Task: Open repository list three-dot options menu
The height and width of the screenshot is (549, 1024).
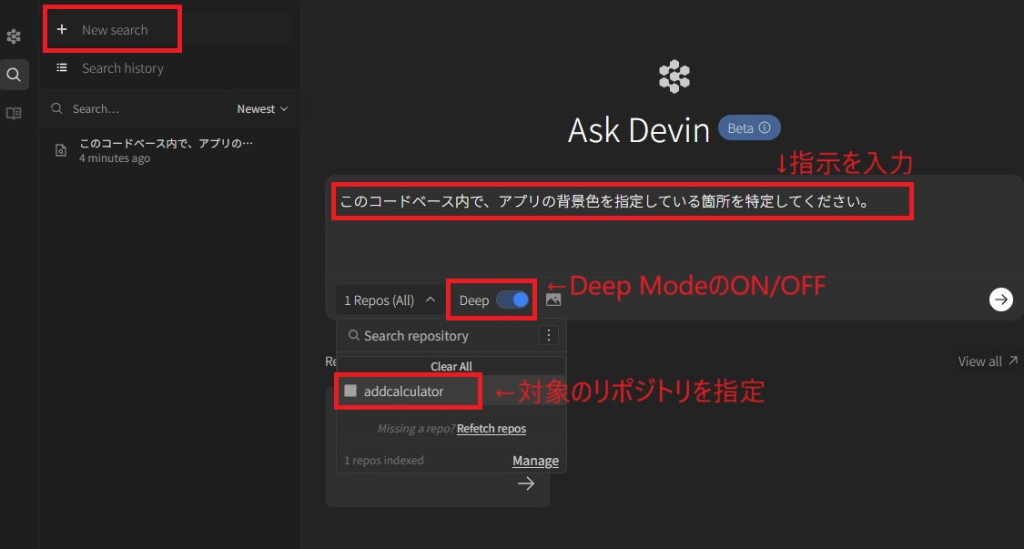Action: point(549,336)
